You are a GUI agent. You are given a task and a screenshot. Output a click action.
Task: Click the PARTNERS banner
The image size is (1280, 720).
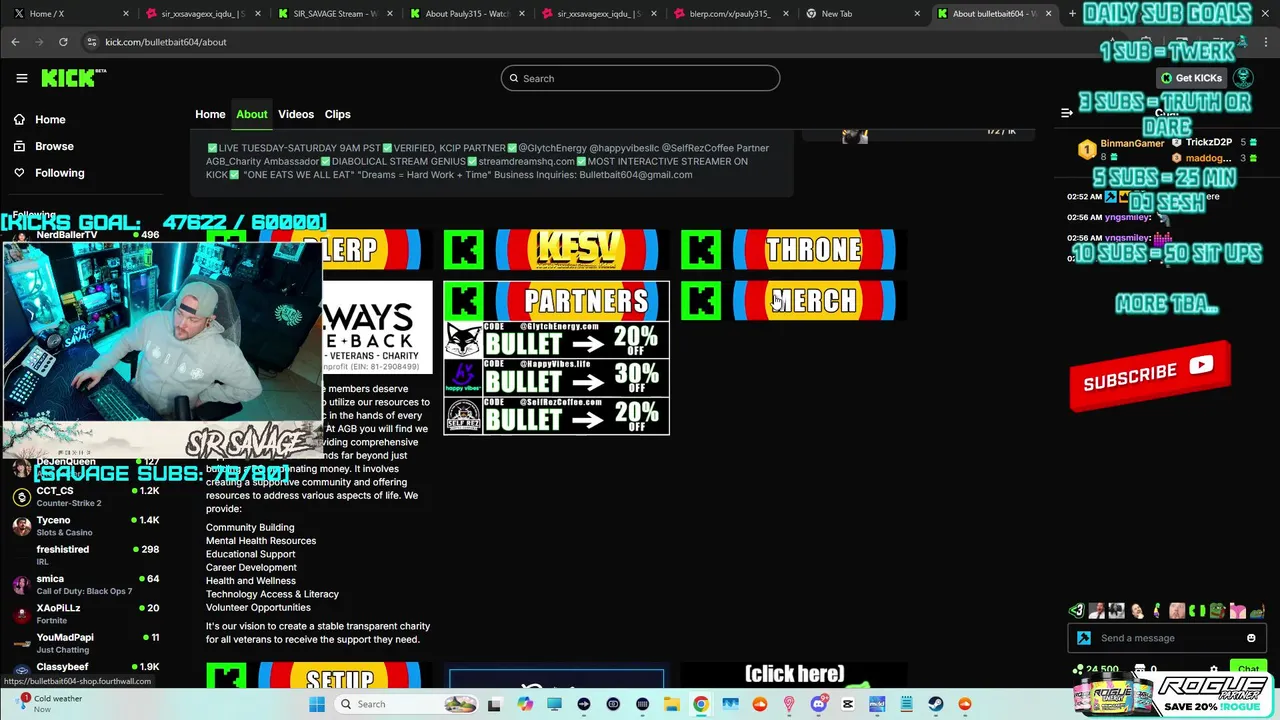click(x=555, y=300)
